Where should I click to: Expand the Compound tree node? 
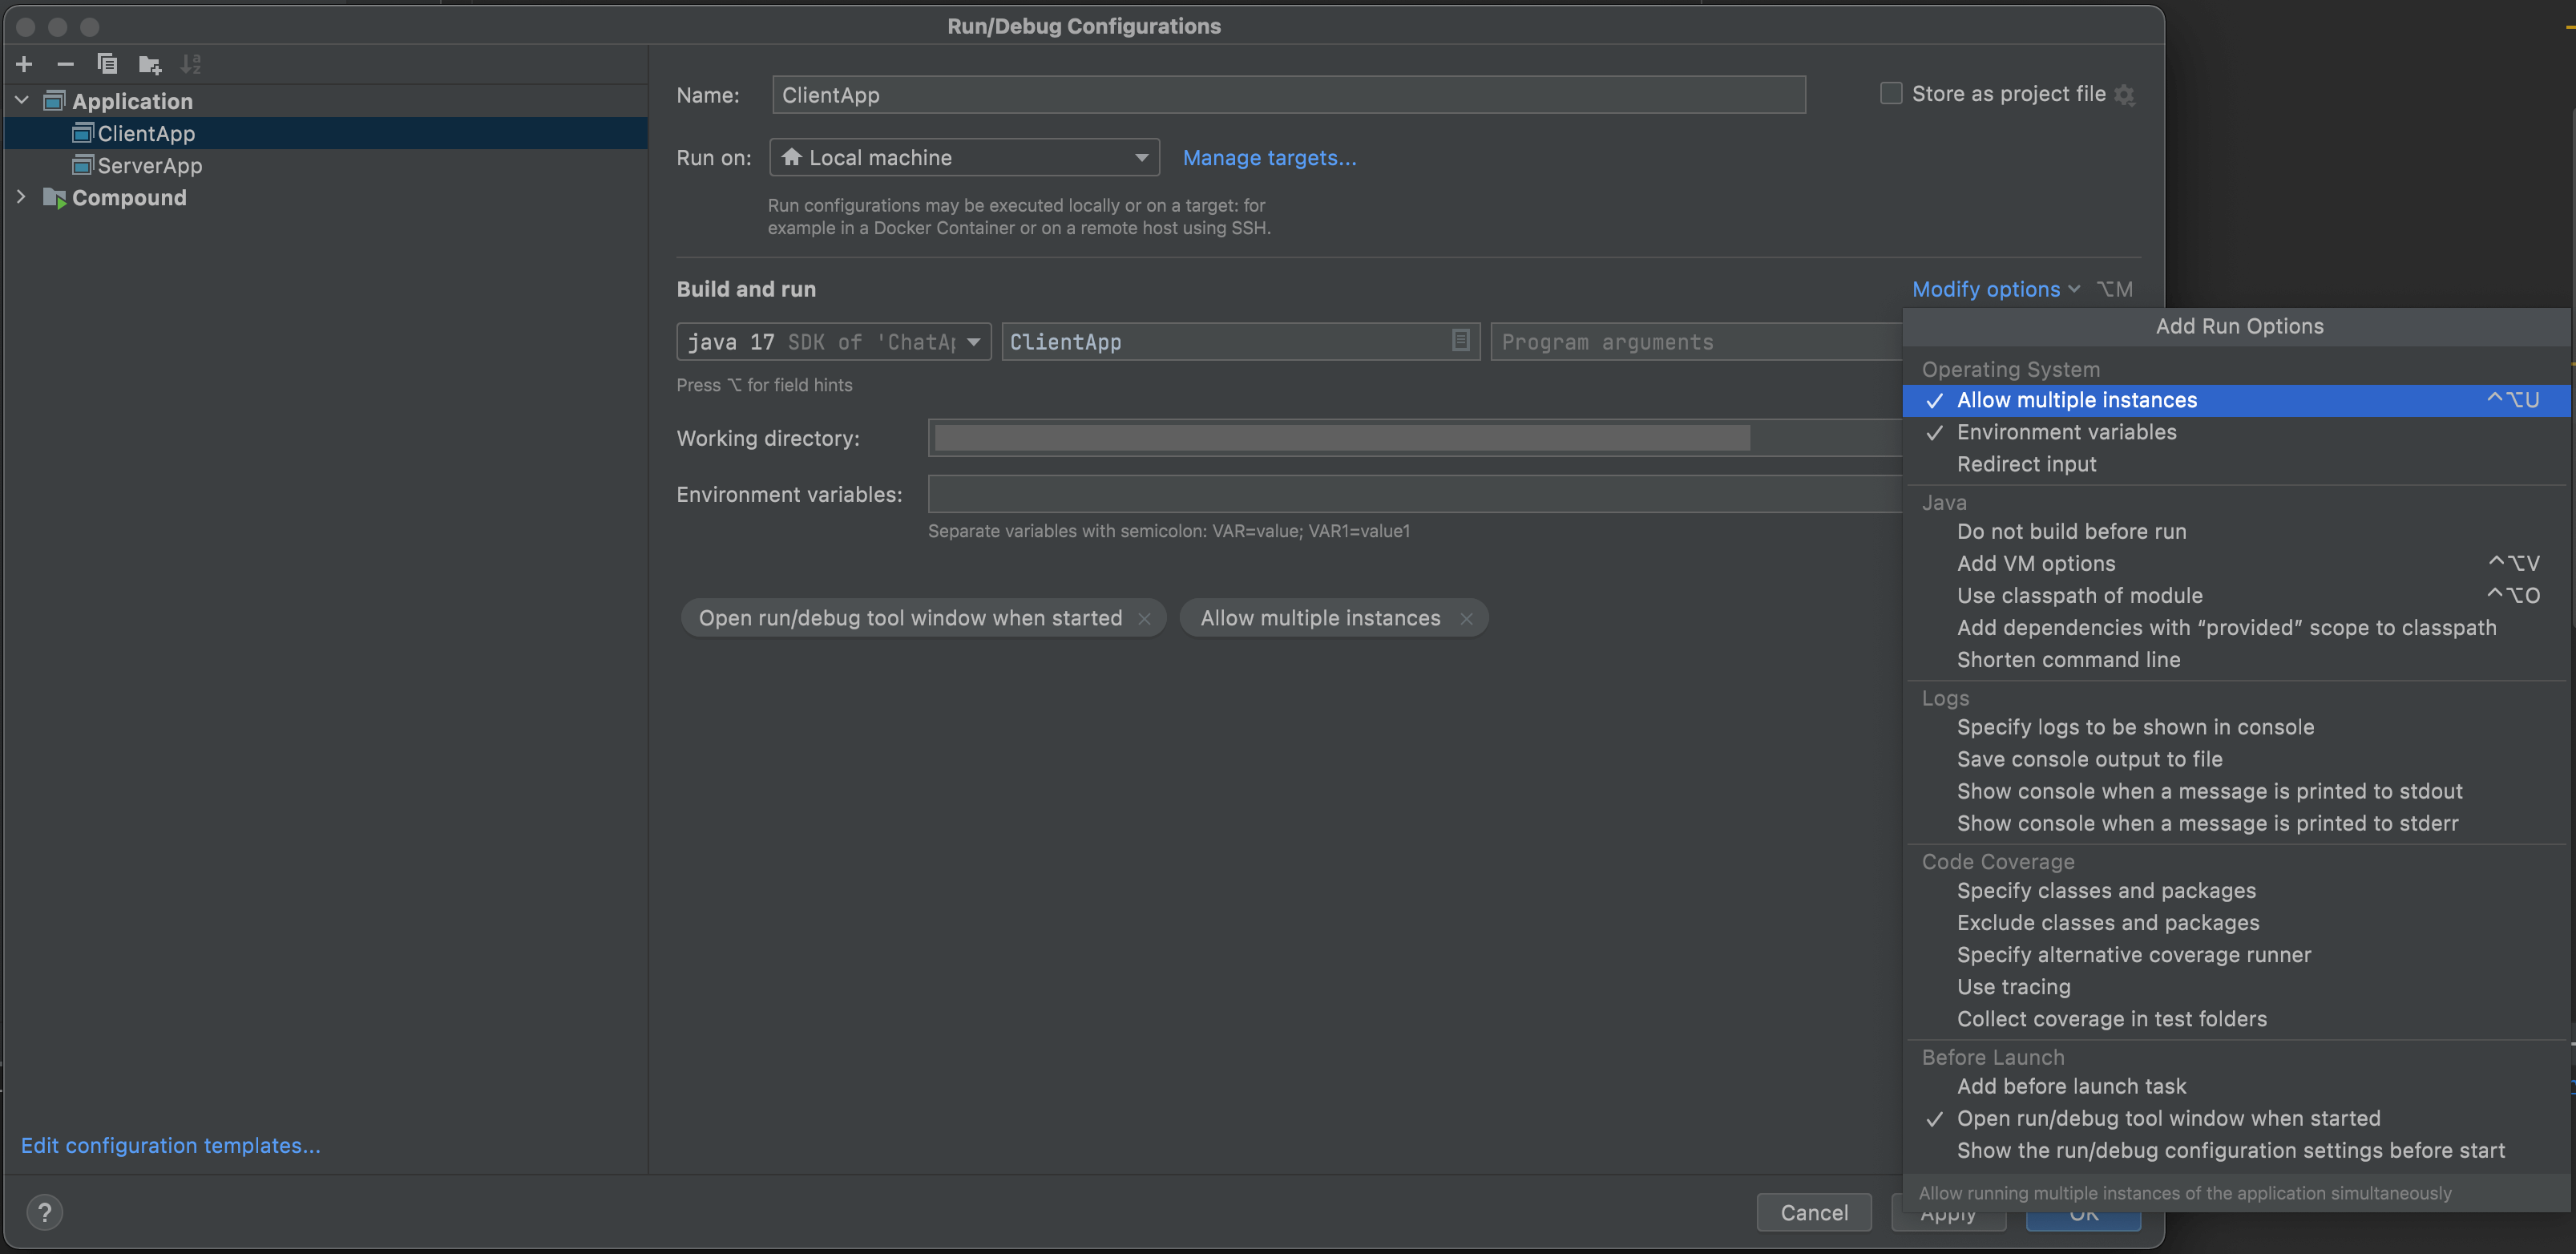(x=22, y=197)
